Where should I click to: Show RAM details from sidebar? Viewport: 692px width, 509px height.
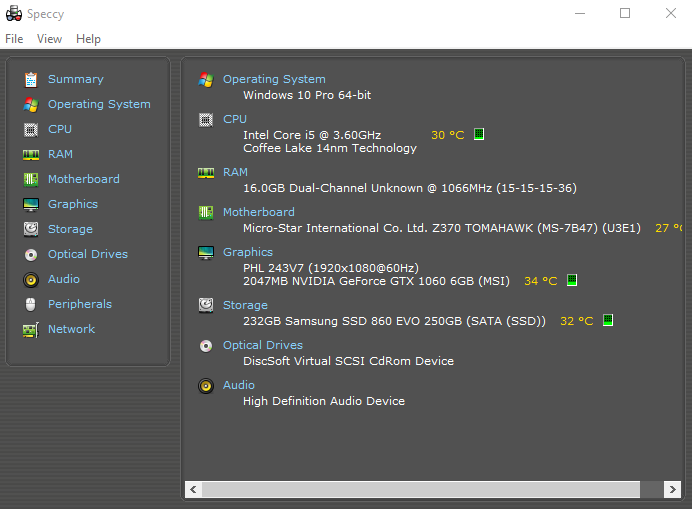tap(60, 155)
